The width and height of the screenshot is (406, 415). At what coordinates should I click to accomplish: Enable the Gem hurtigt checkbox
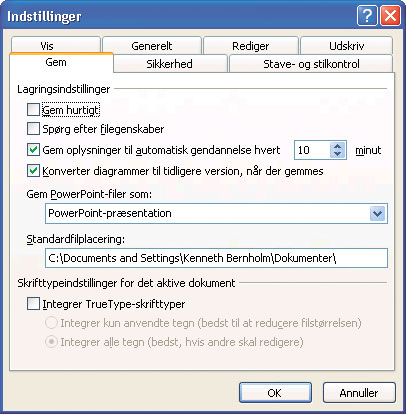33,110
